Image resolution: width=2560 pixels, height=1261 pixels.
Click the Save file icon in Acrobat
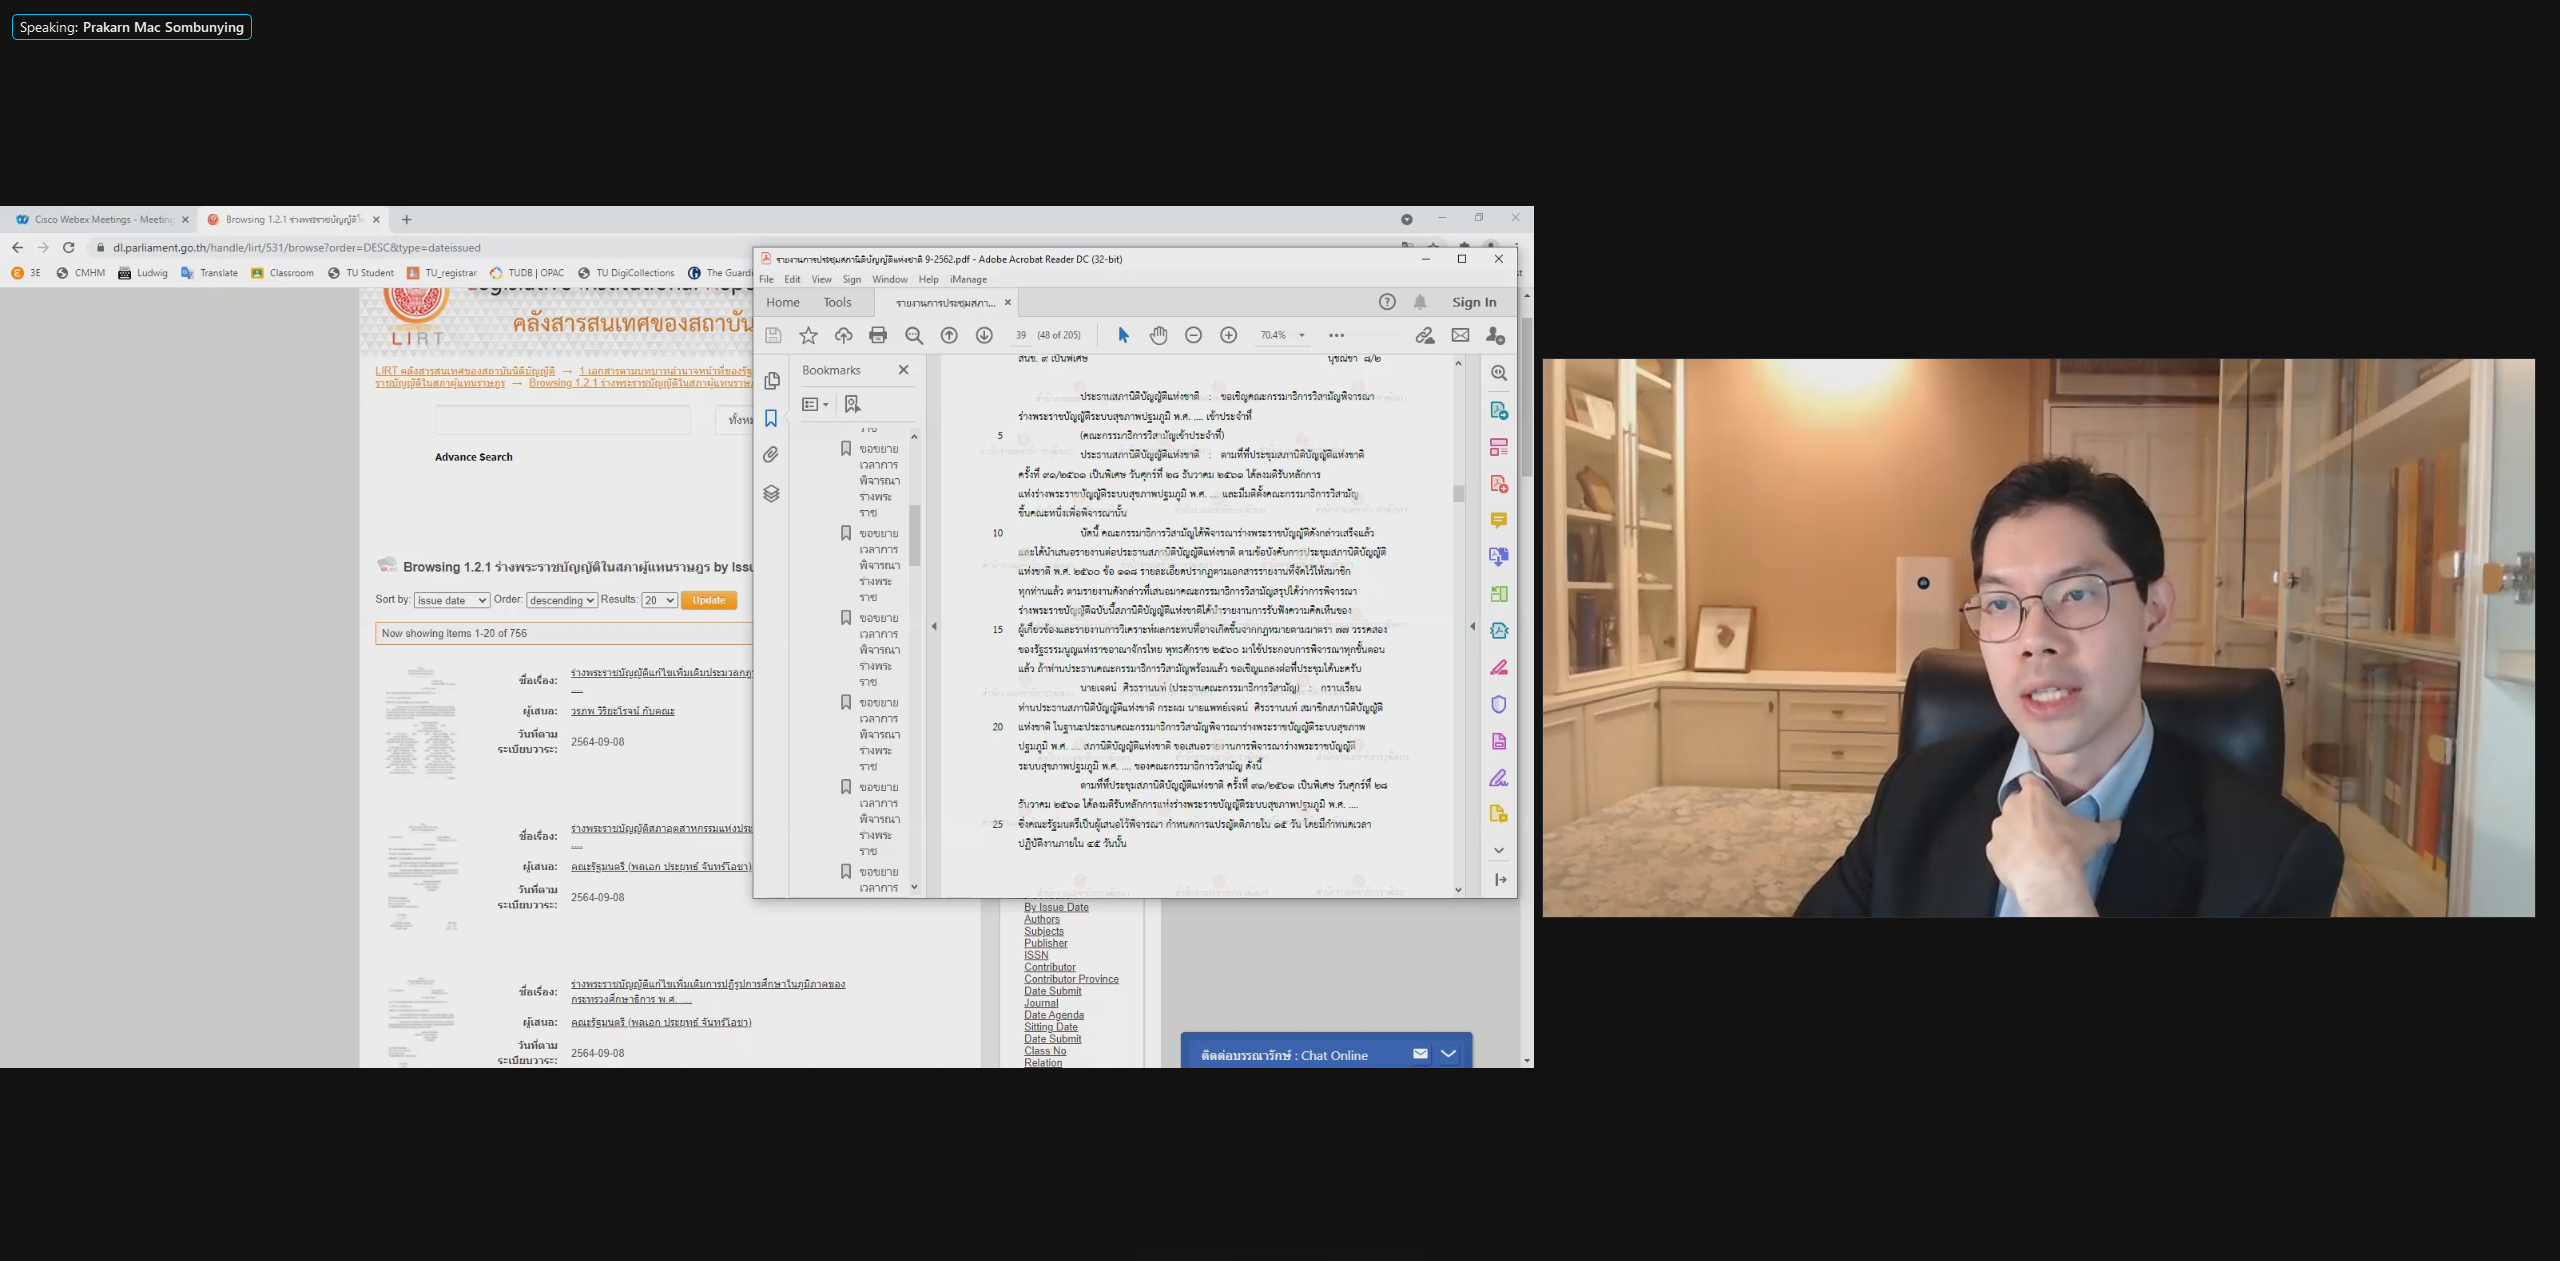click(773, 335)
